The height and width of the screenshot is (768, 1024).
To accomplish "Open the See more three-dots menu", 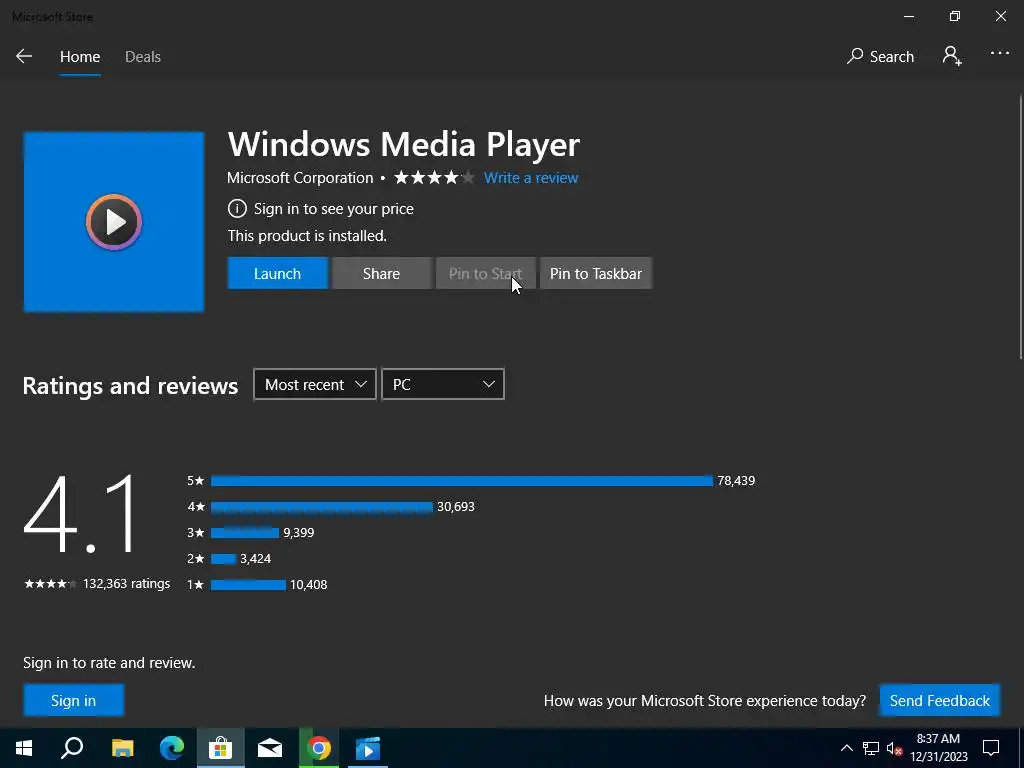I will tap(999, 54).
